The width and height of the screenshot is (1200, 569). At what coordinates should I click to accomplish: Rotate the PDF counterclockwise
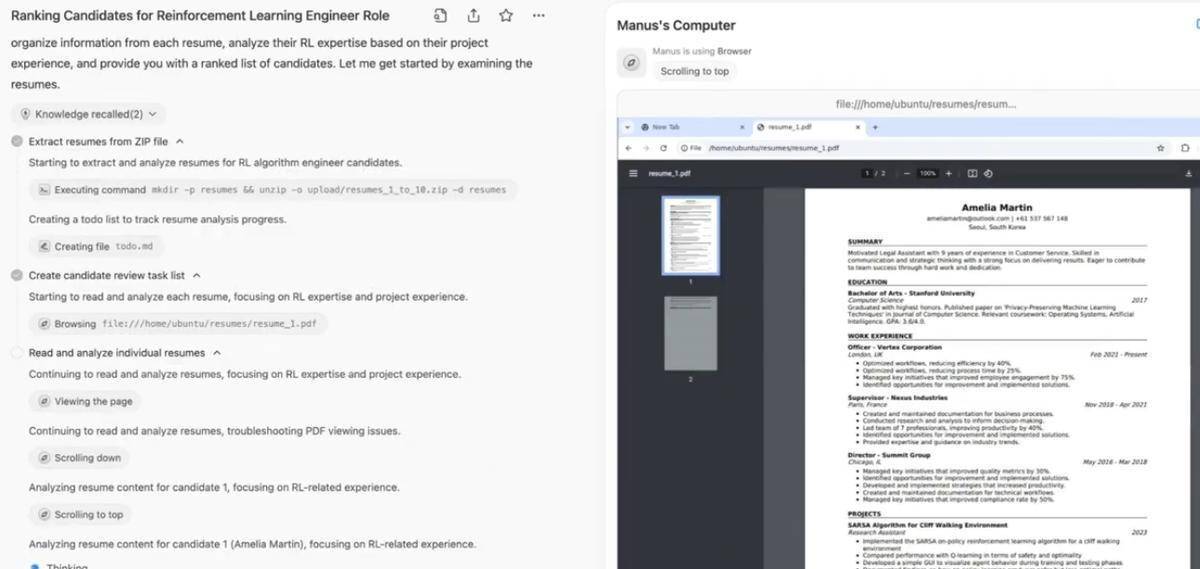click(988, 173)
